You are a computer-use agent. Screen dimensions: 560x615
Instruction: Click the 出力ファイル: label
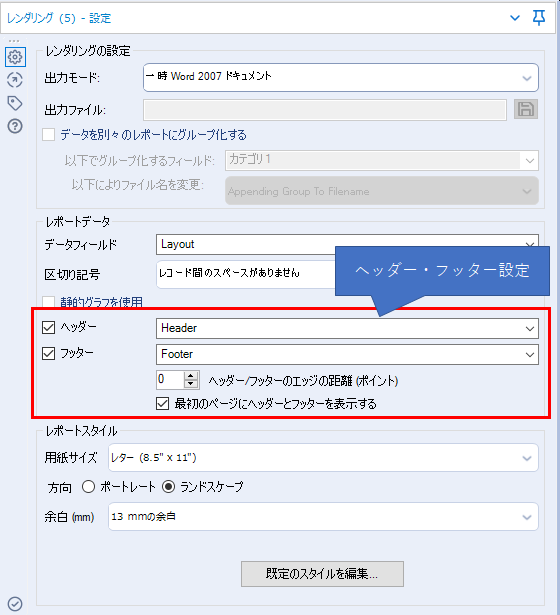[x=75, y=110]
